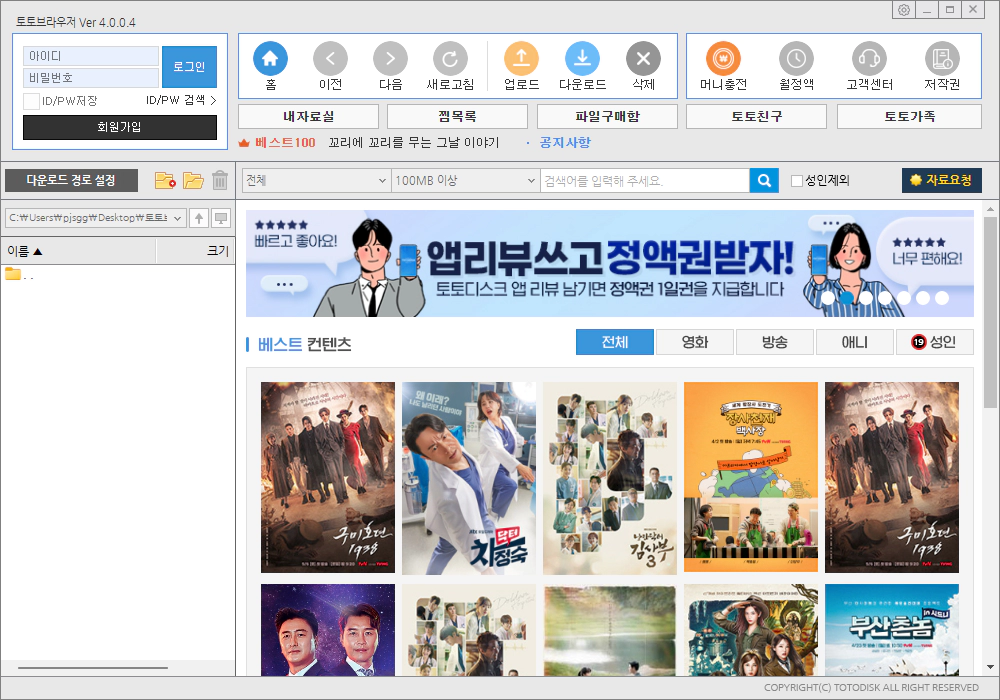Image resolution: width=1000 pixels, height=700 pixels.
Task: Open the 공지사항 link
Action: [565, 143]
